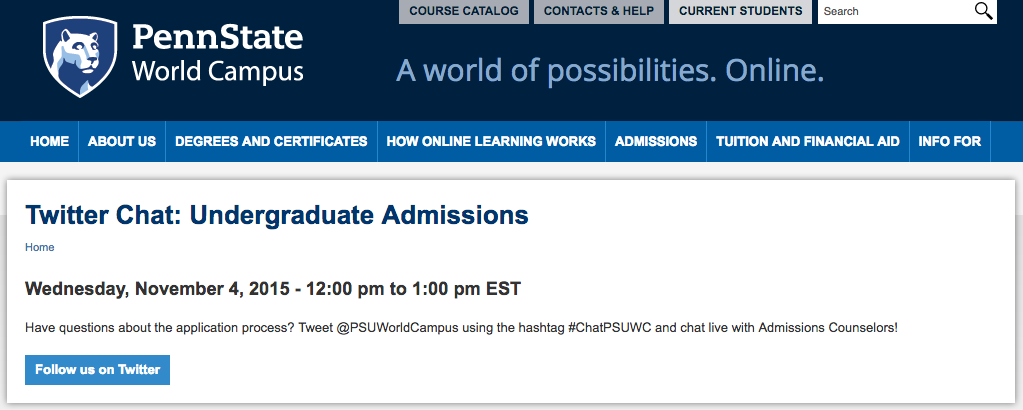Open the About Us menu

tap(122, 141)
